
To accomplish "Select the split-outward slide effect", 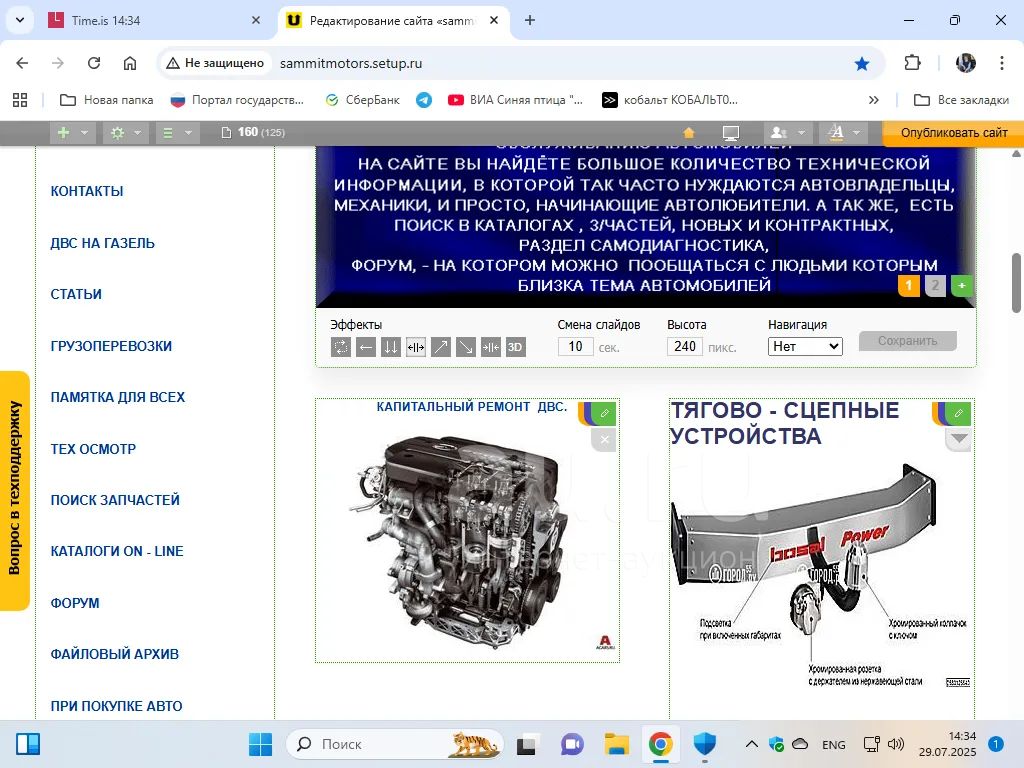I will point(416,347).
